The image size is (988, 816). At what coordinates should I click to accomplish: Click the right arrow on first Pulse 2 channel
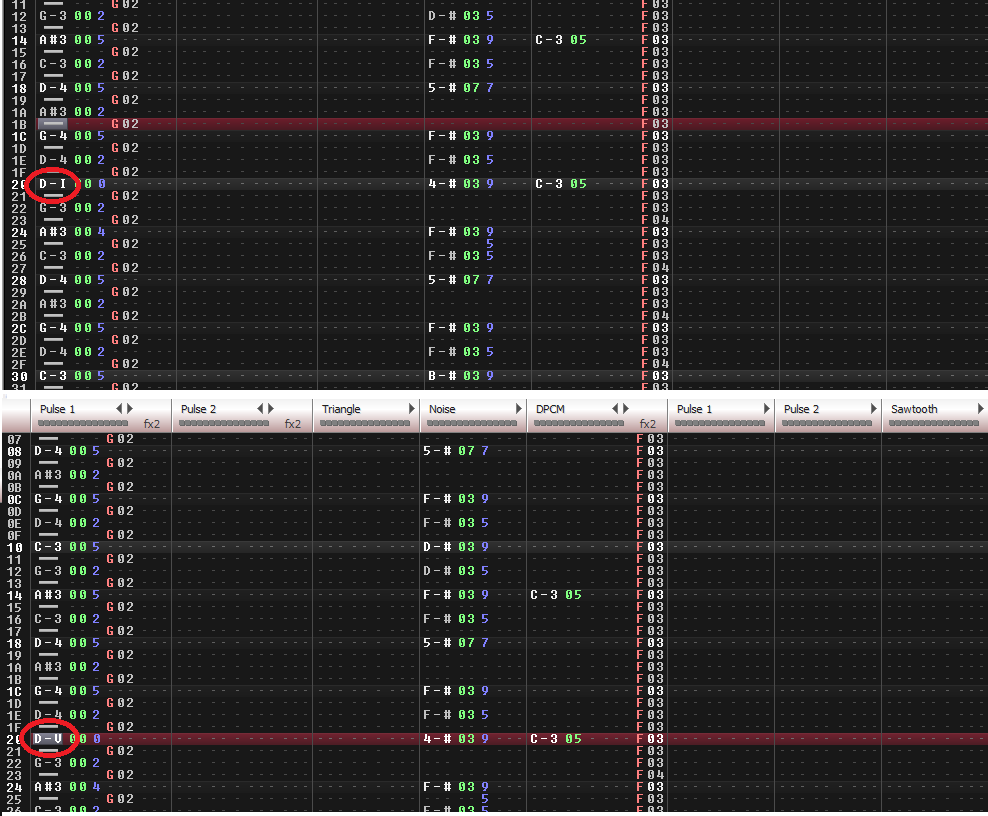click(271, 409)
